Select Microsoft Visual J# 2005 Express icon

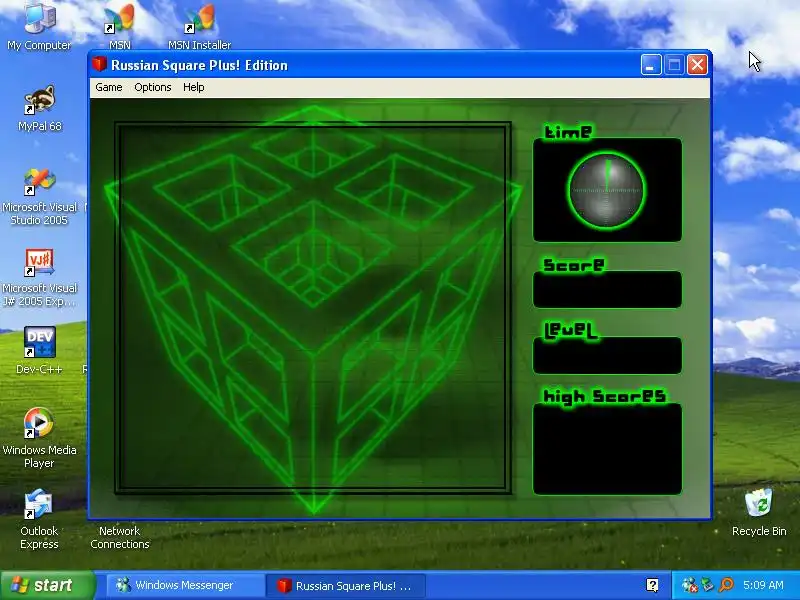(x=39, y=278)
